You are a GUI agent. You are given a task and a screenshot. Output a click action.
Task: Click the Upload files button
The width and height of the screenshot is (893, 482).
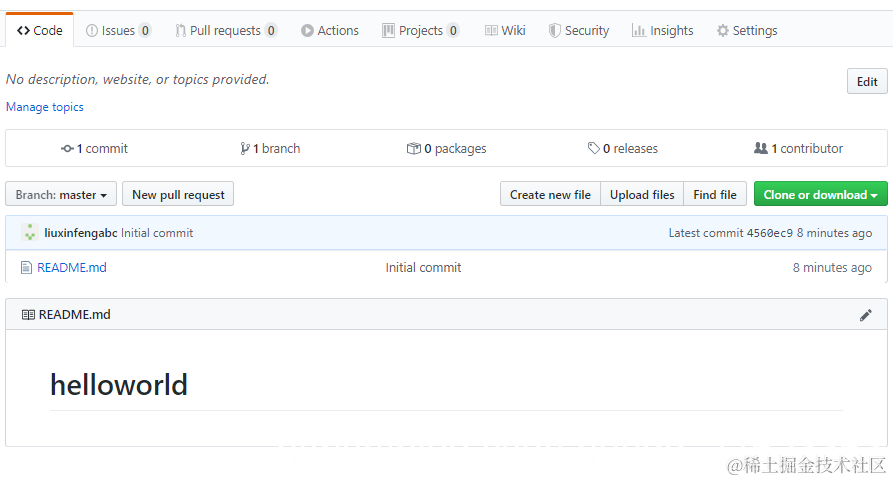pos(642,194)
